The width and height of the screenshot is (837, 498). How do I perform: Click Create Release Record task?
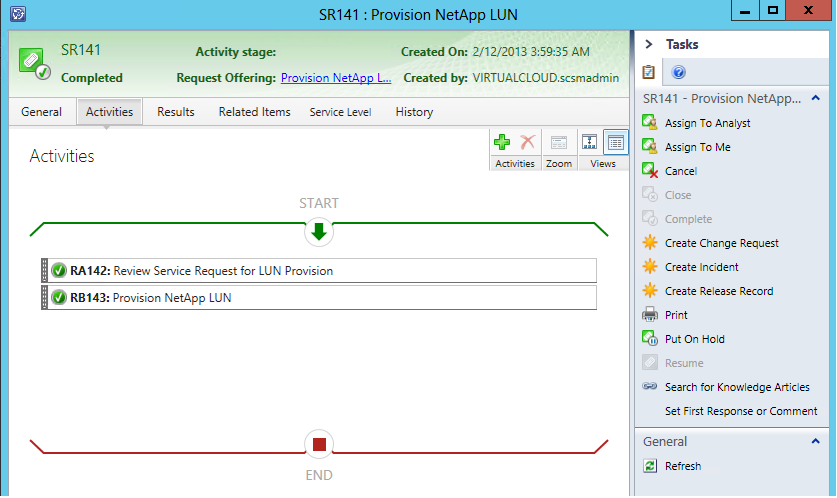point(719,291)
